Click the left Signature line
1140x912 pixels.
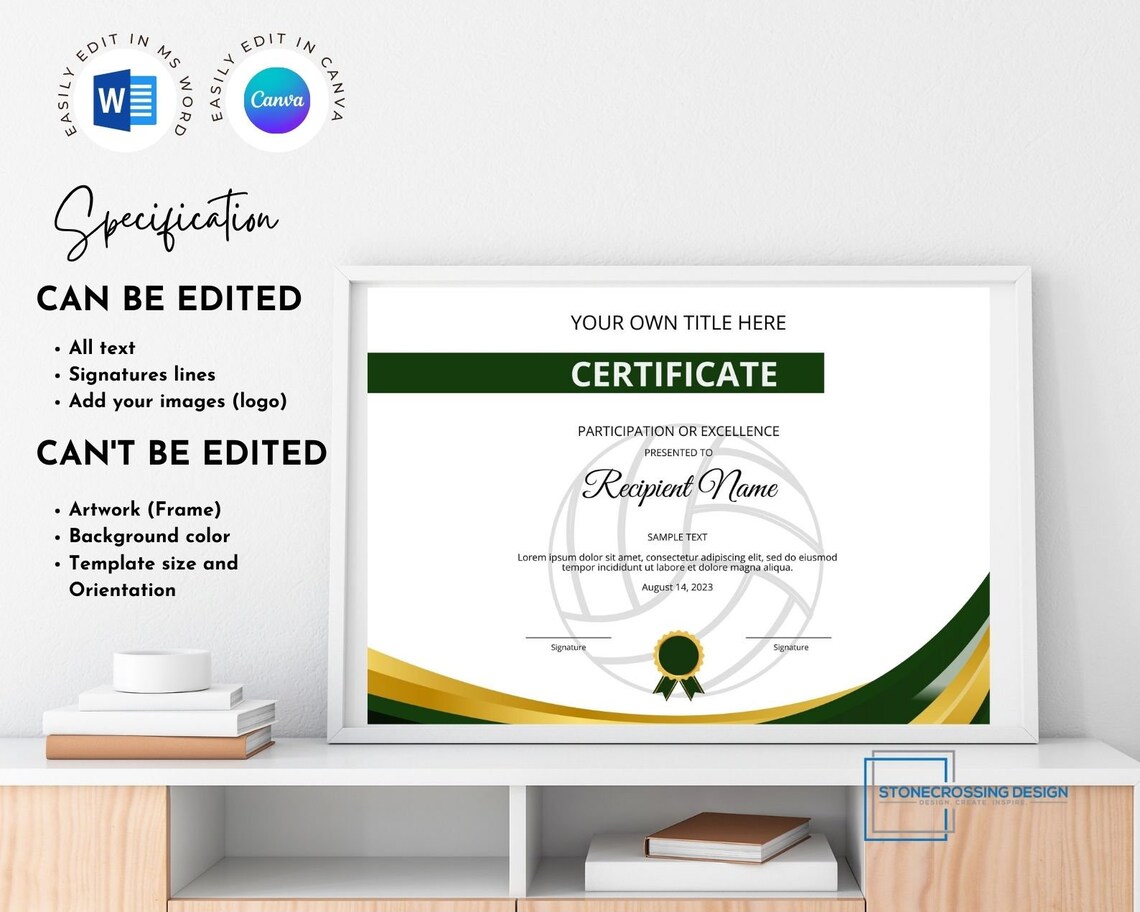pos(570,637)
